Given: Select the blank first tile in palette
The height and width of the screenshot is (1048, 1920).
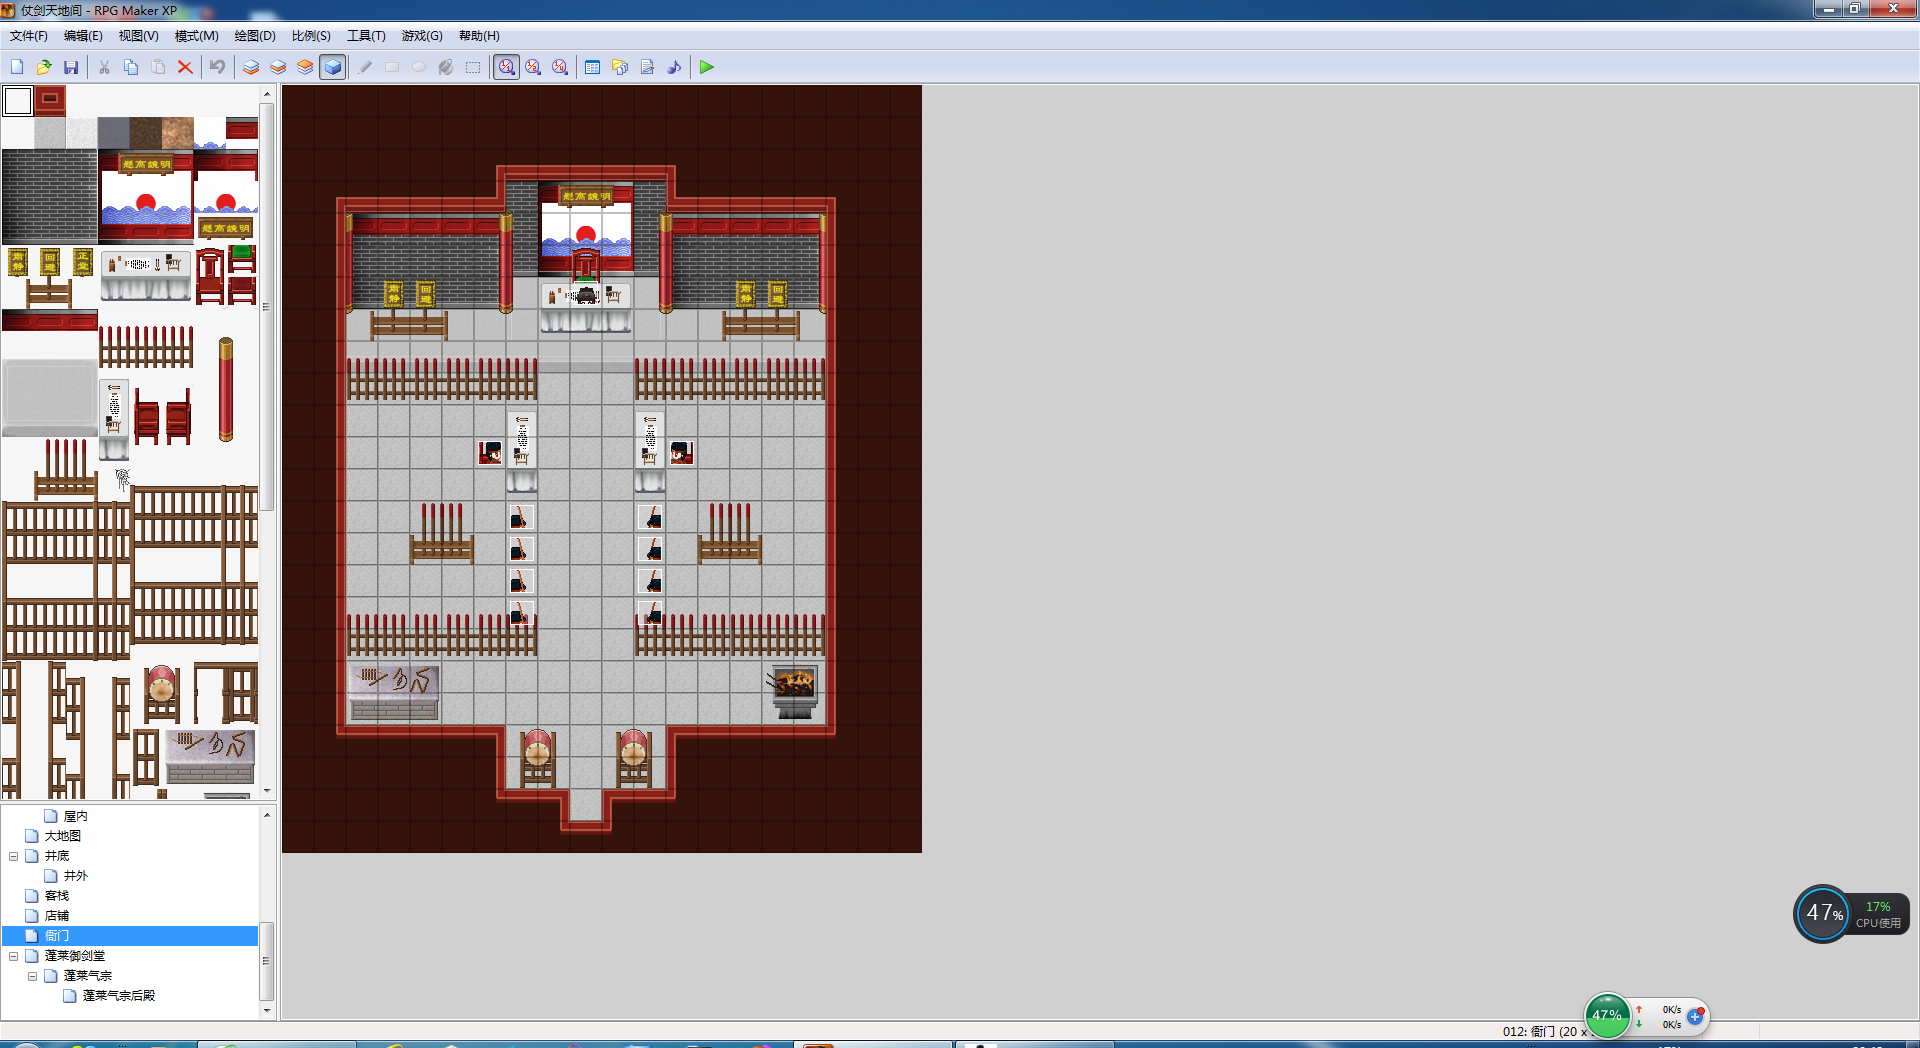Looking at the screenshot, I should tap(18, 101).
